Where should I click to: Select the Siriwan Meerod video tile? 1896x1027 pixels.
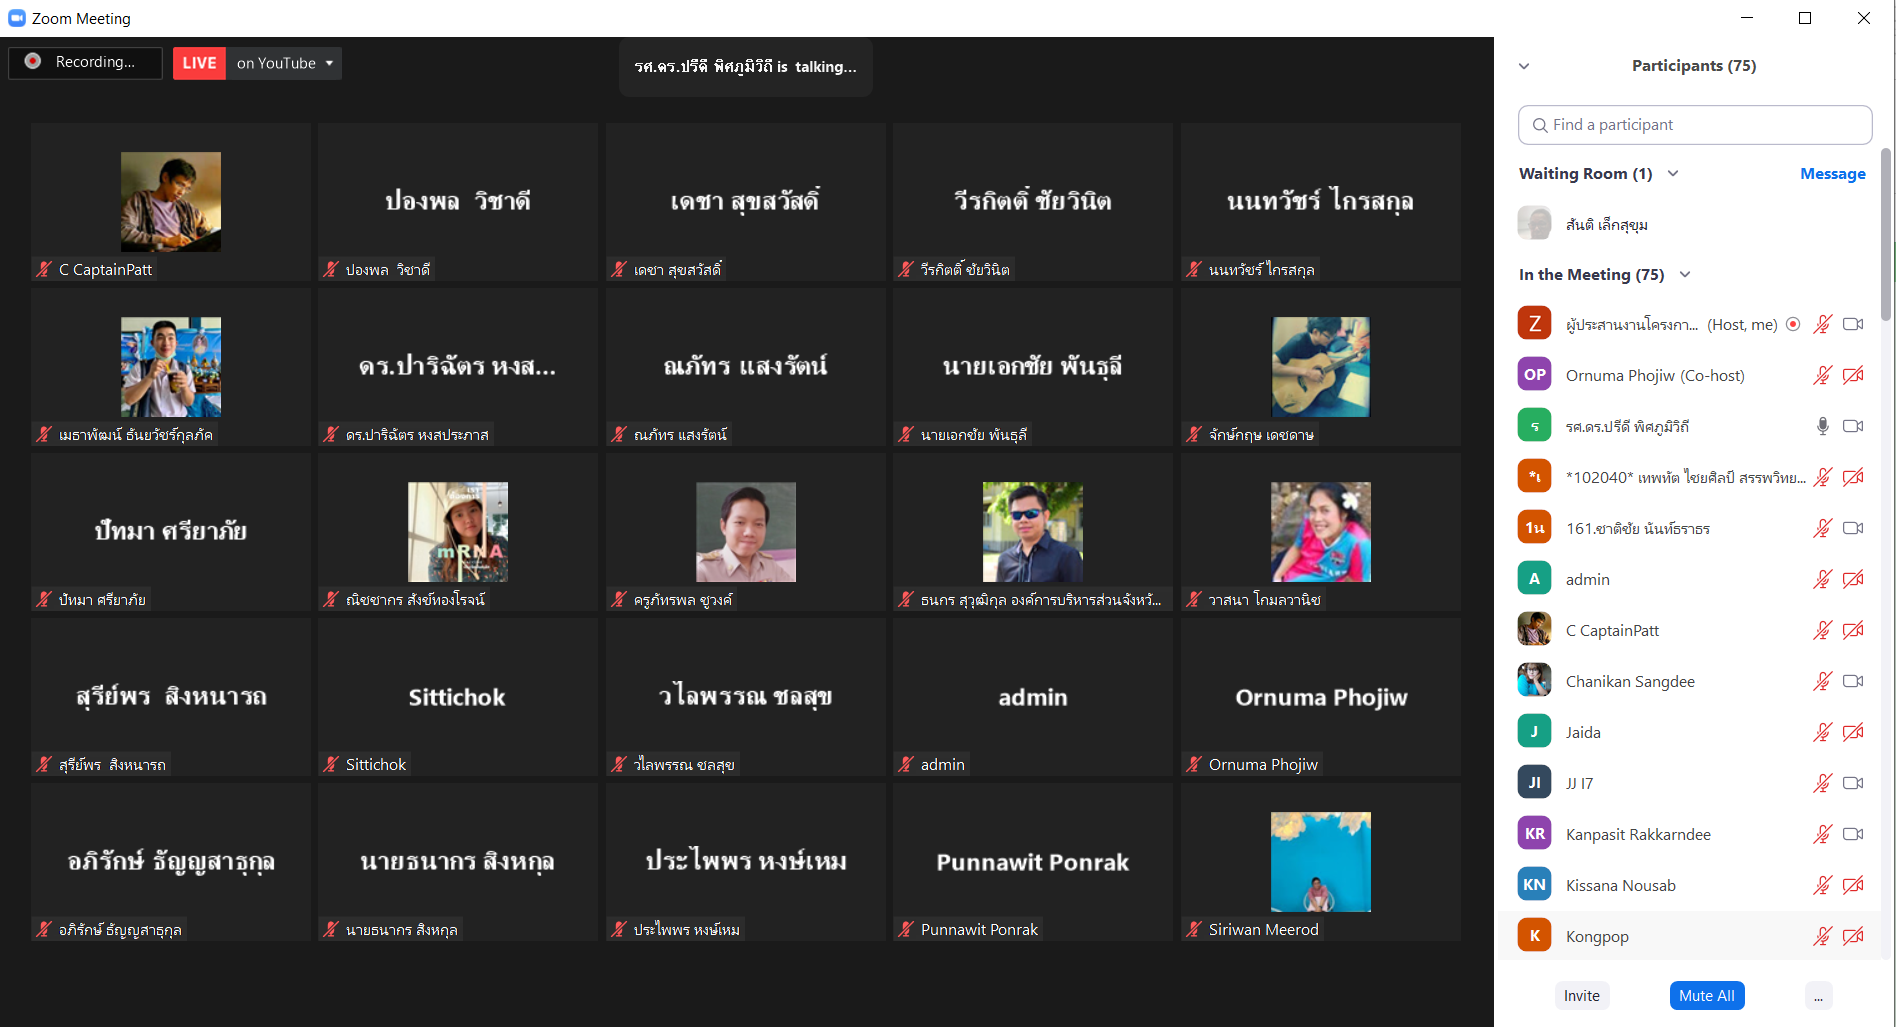(x=1320, y=862)
